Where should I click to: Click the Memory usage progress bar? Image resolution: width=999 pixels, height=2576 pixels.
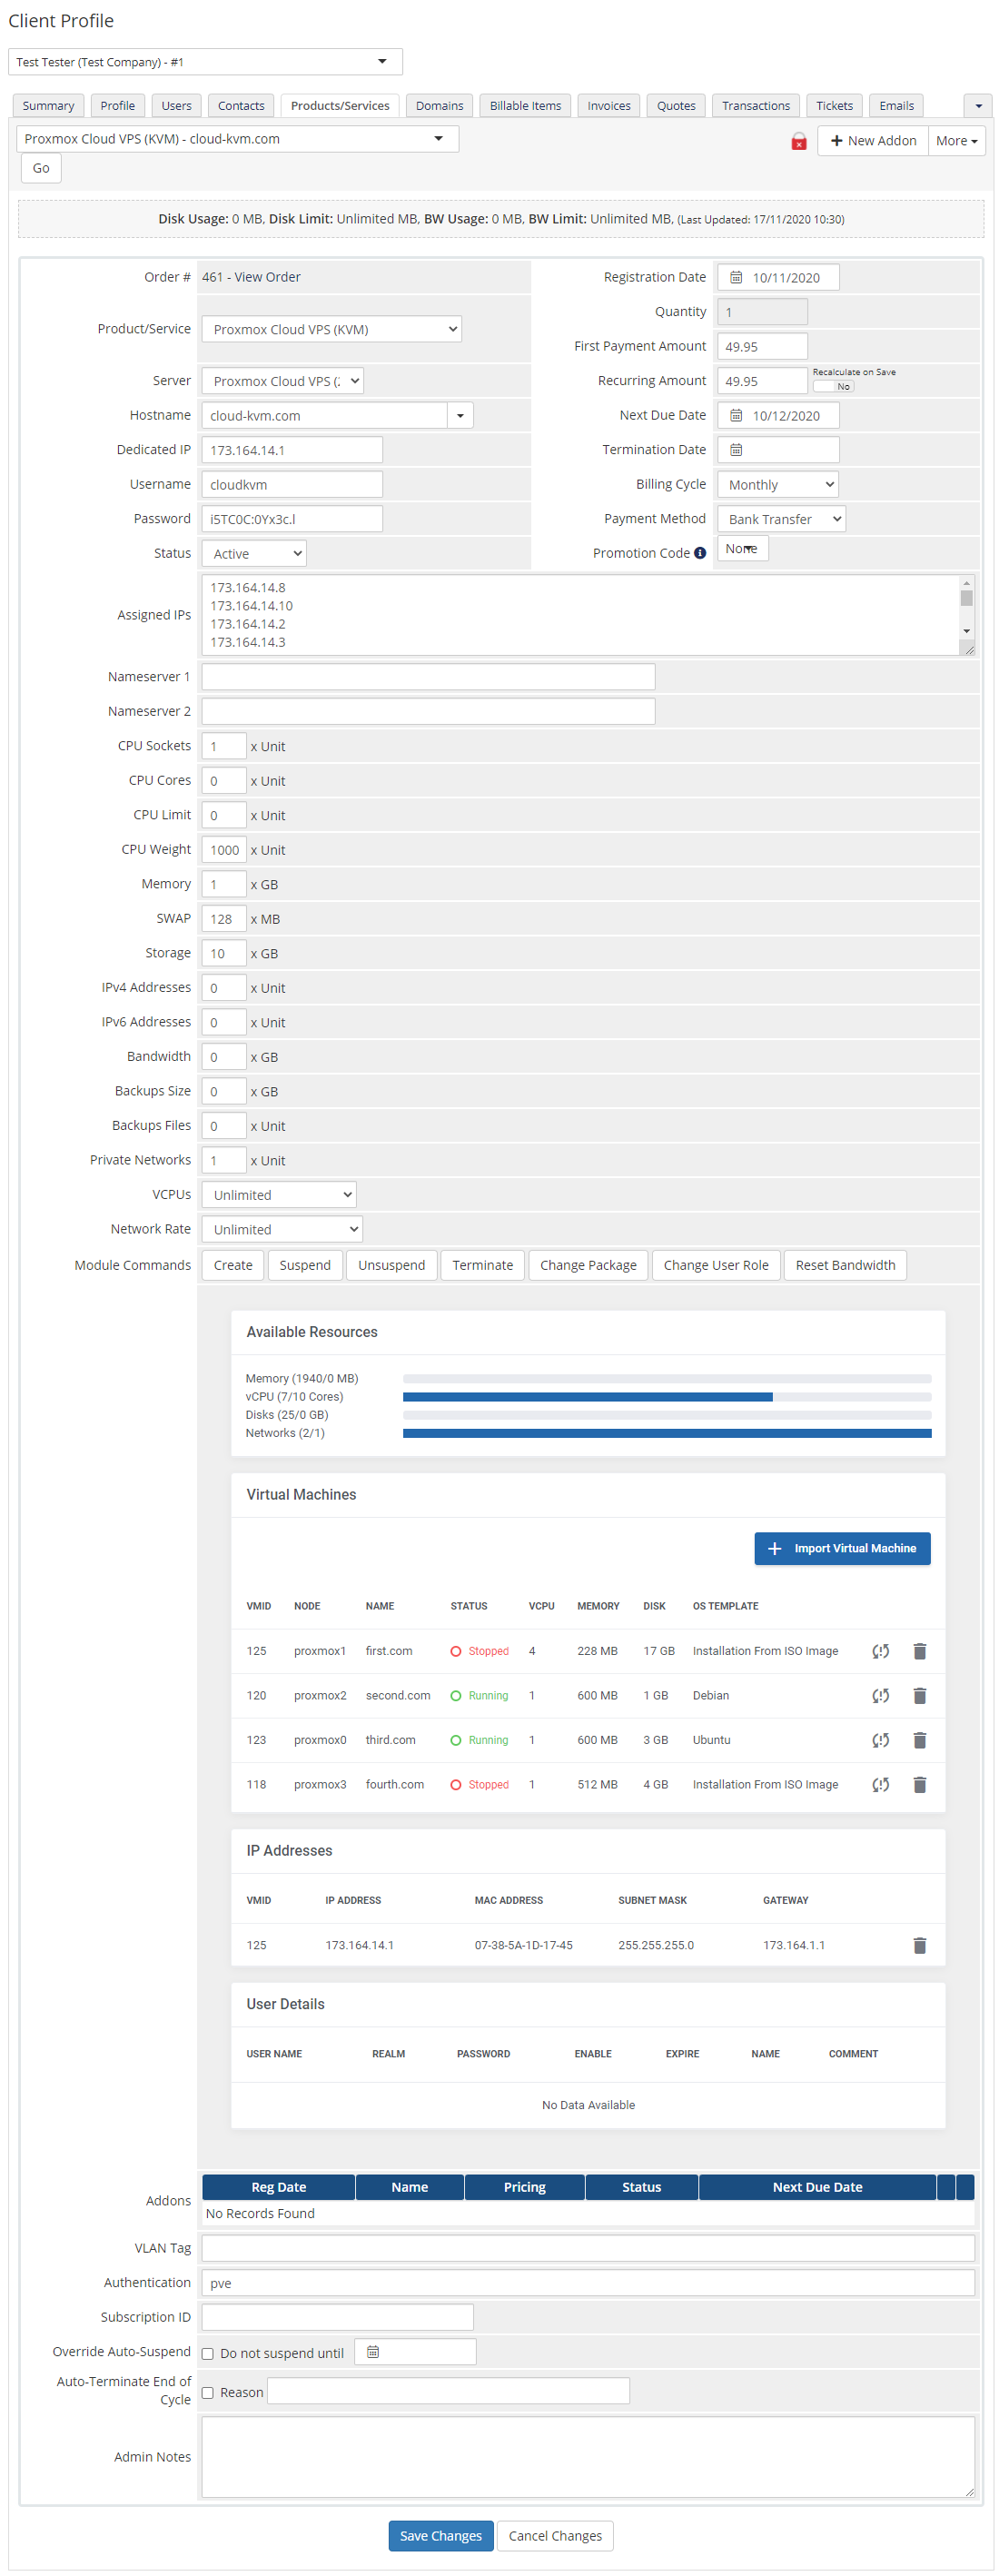click(x=667, y=1379)
